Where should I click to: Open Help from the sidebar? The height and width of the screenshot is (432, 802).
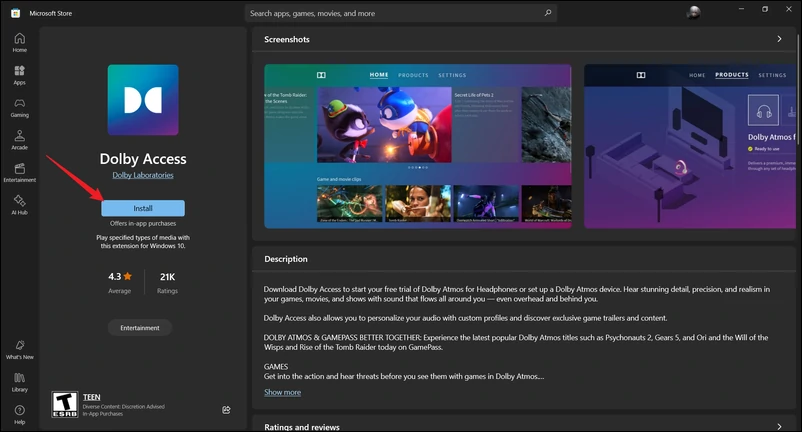(19, 412)
